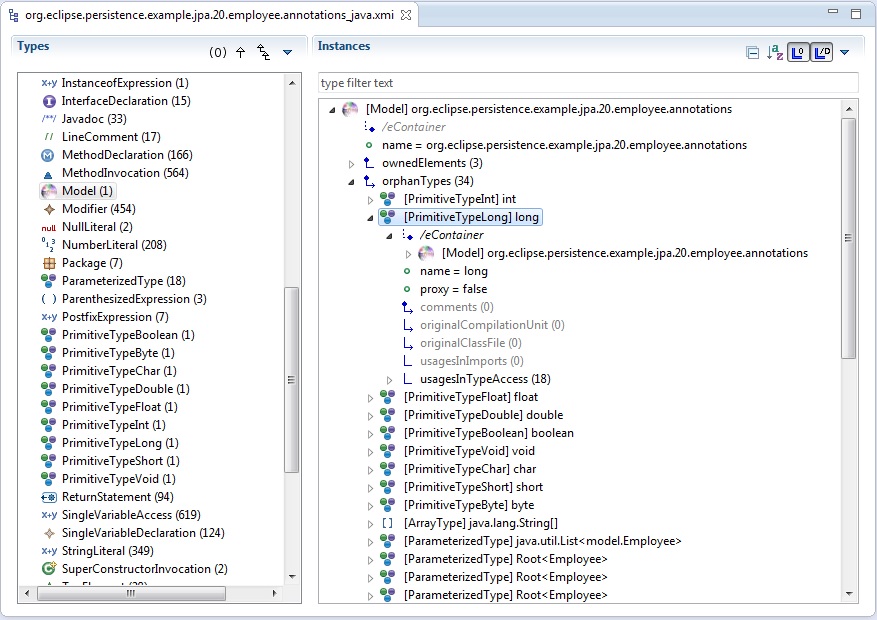
Task: Select [PrimitiveTypeVoid] void instance
Action: (469, 451)
